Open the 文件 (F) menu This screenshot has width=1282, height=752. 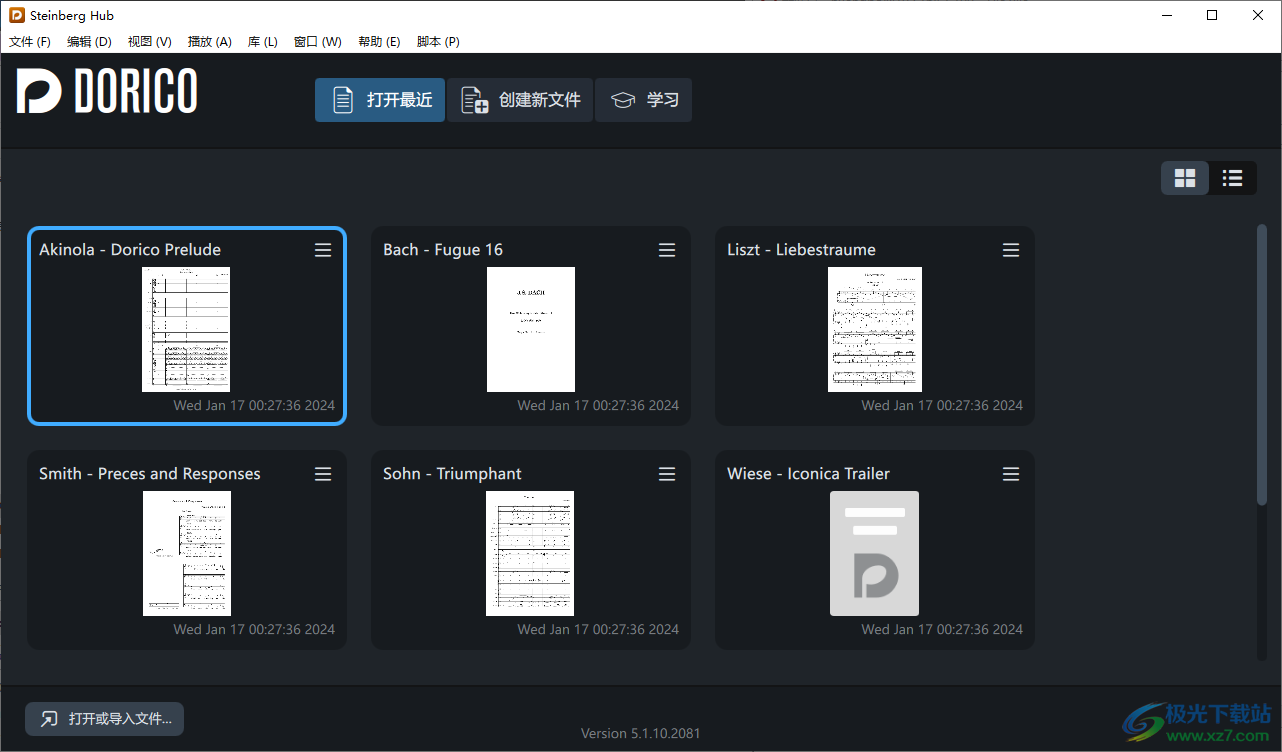click(x=30, y=42)
